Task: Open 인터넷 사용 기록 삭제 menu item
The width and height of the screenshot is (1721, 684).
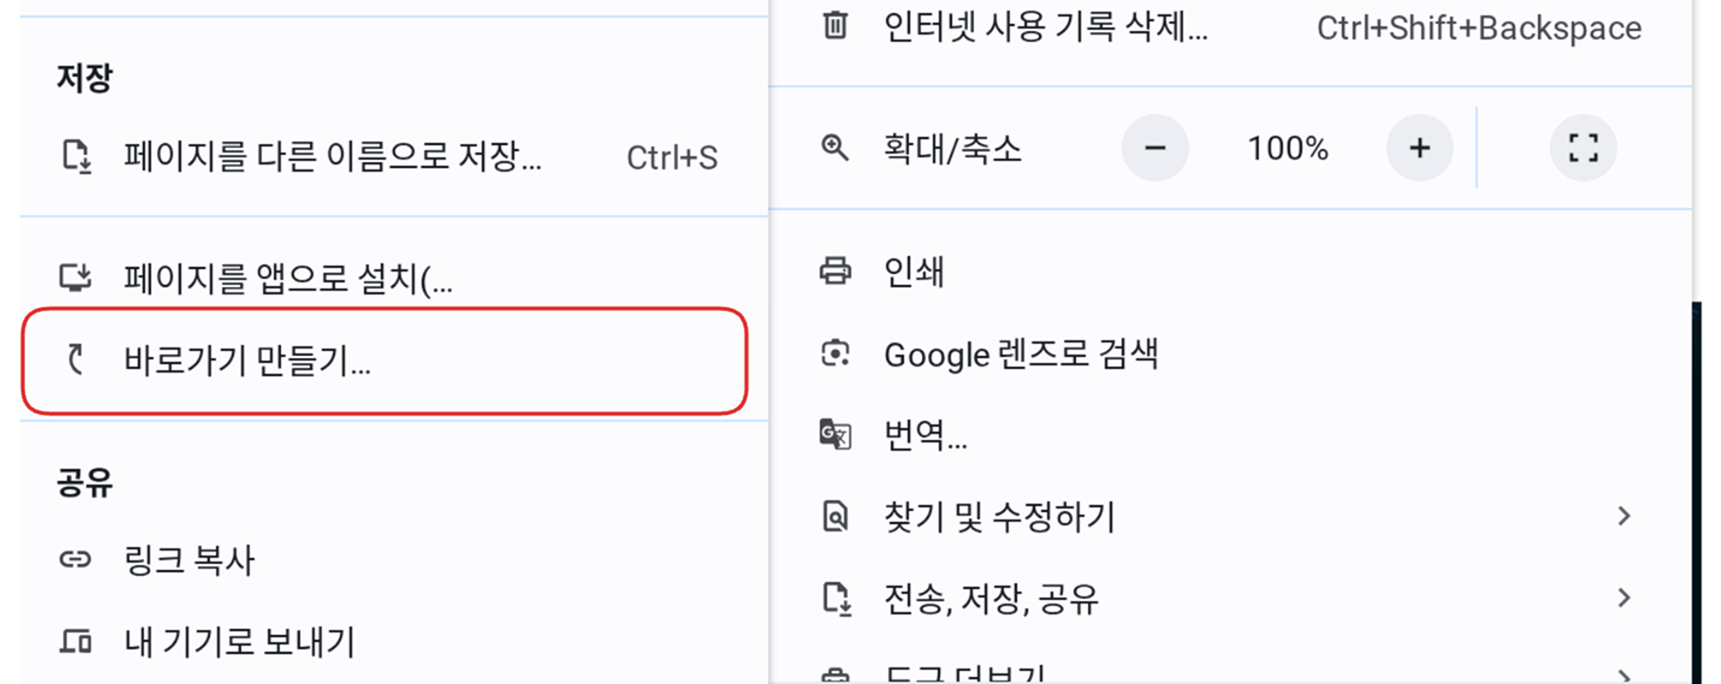Action: 1045,28
